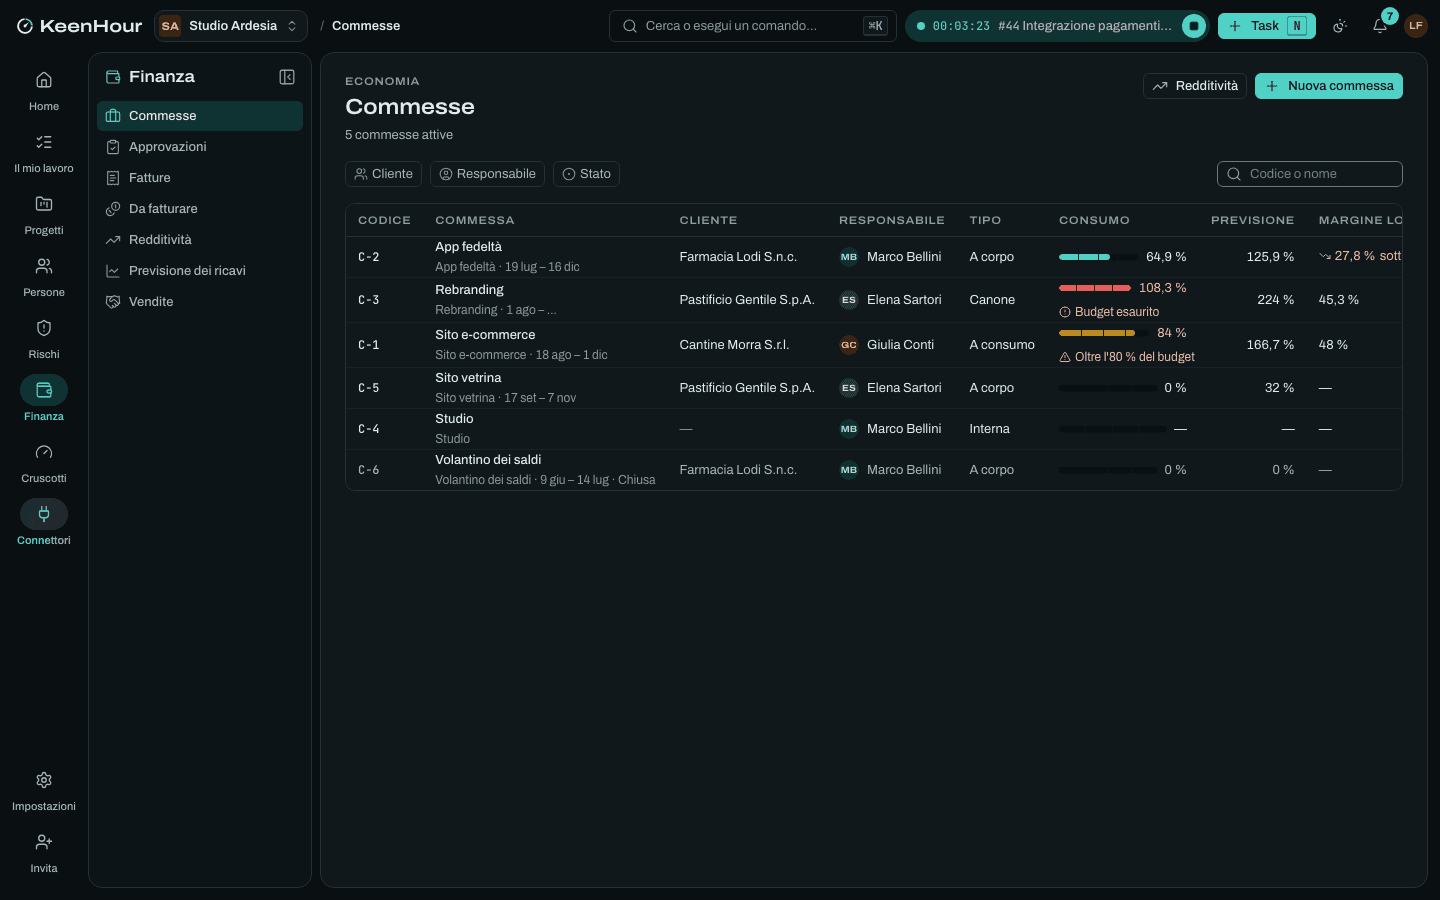Open the Persone section
This screenshot has height=900, width=1440.
44,276
